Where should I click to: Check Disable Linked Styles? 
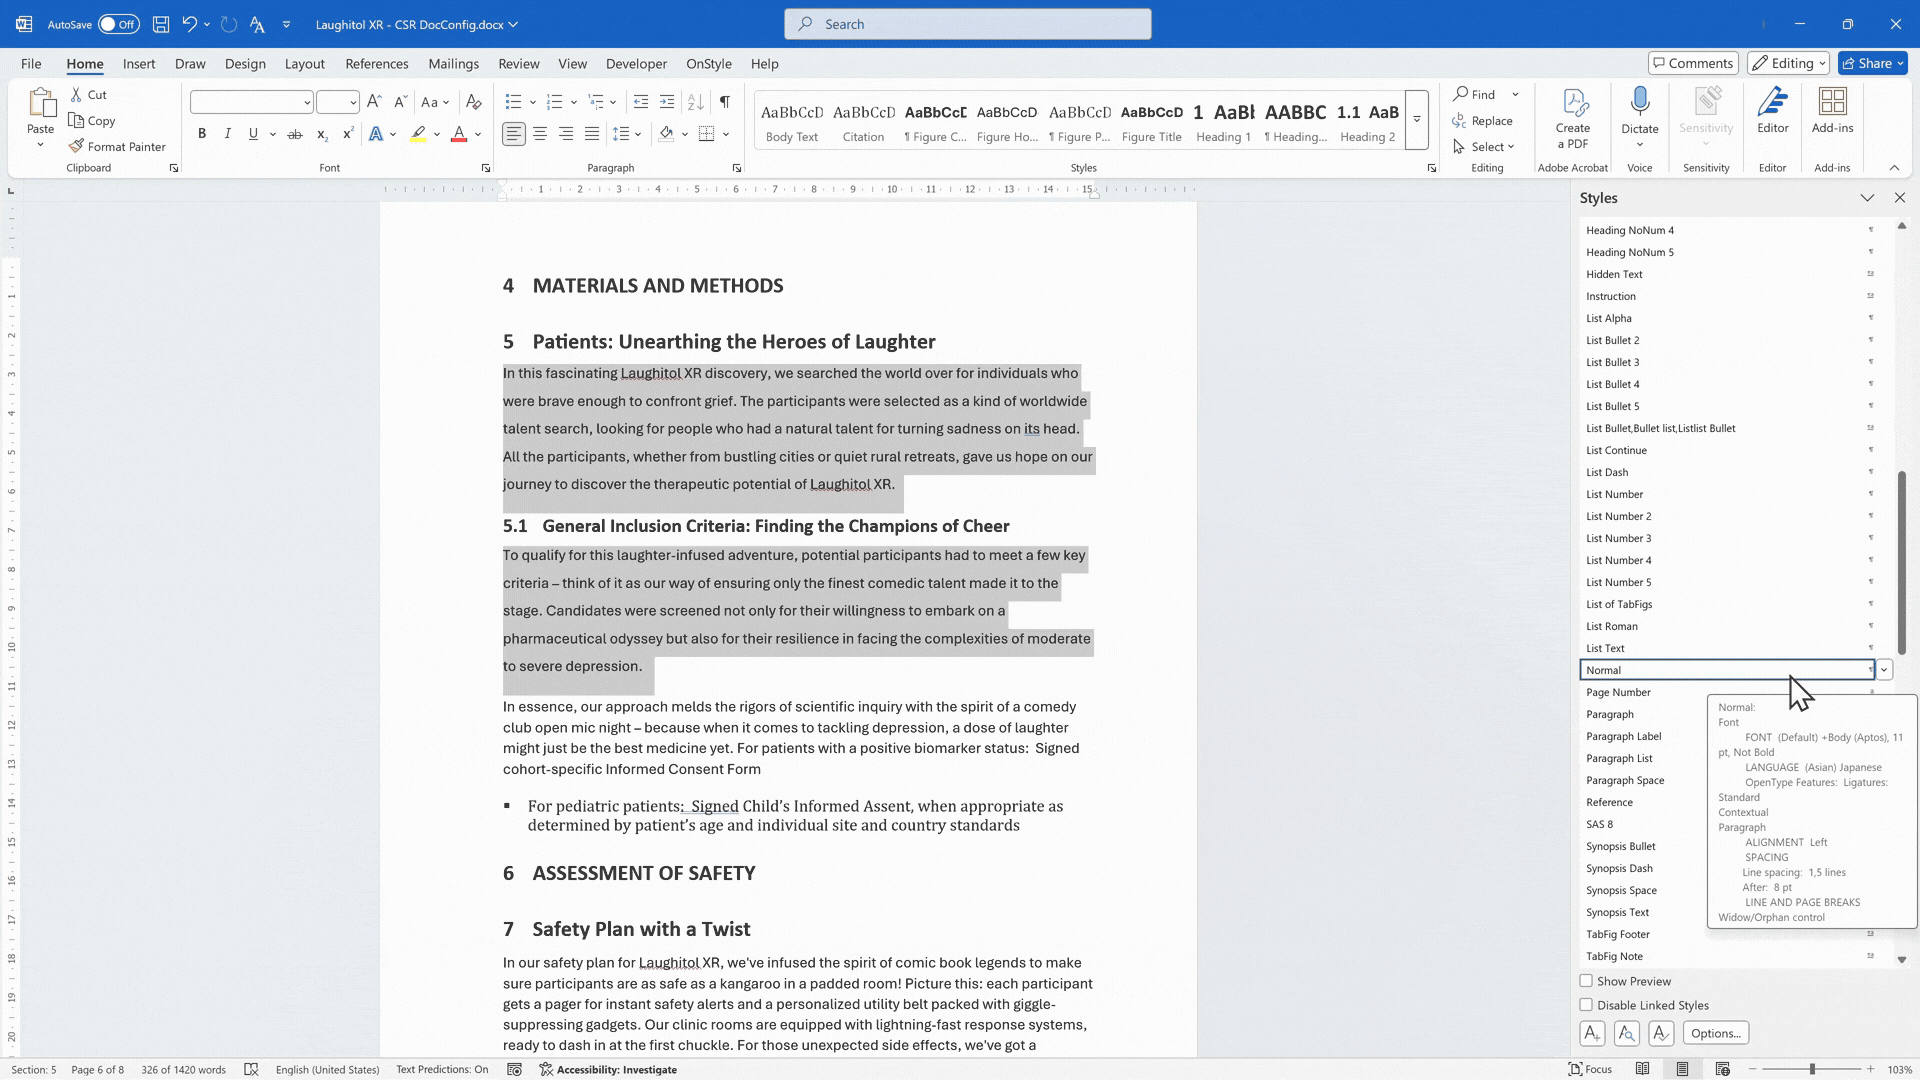coord(1586,1005)
